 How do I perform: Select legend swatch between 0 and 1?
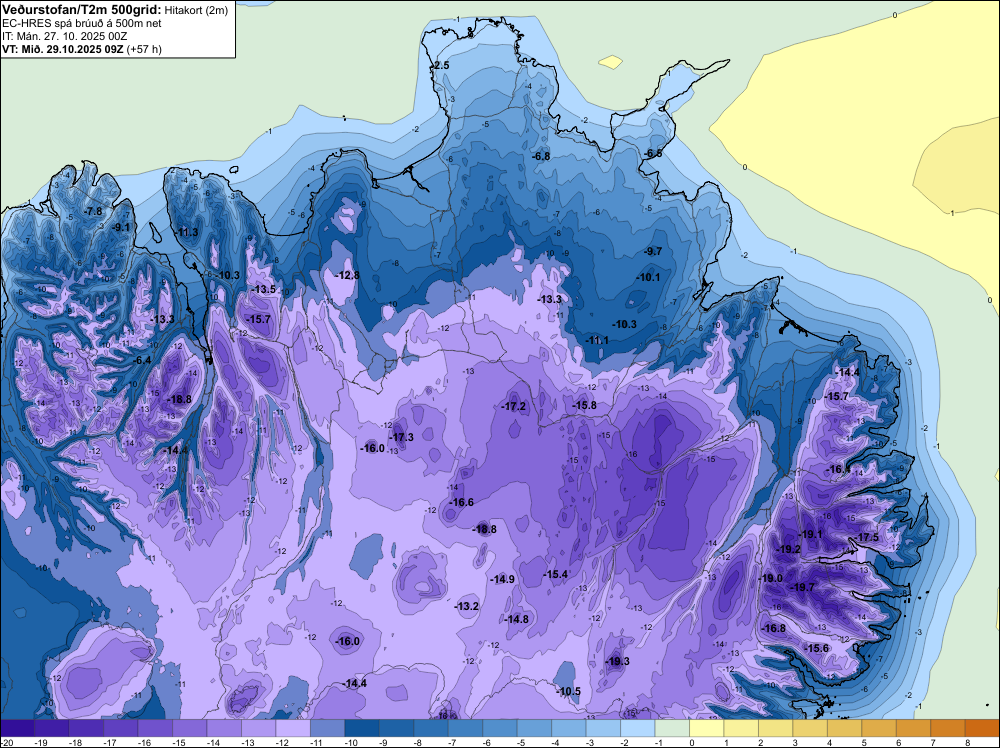(707, 728)
